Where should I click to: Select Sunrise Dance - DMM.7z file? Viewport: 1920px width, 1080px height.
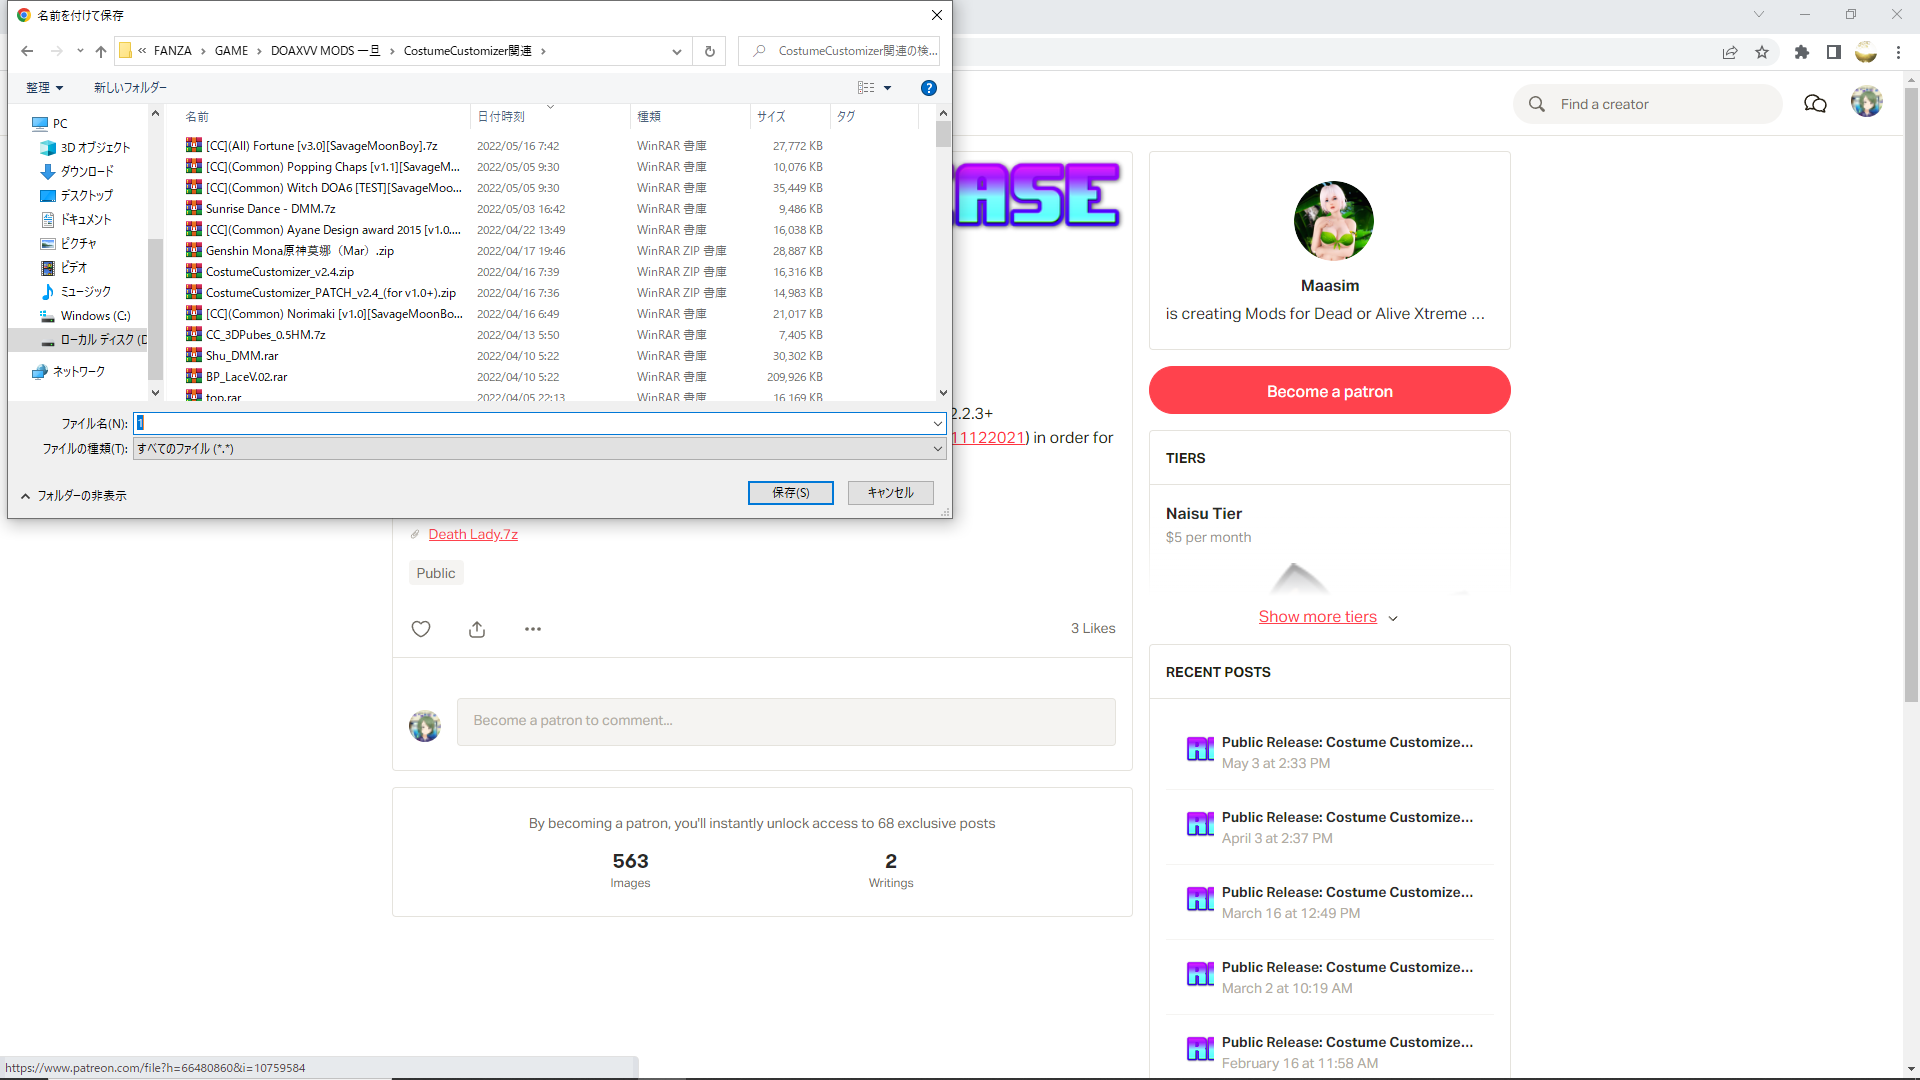(270, 209)
